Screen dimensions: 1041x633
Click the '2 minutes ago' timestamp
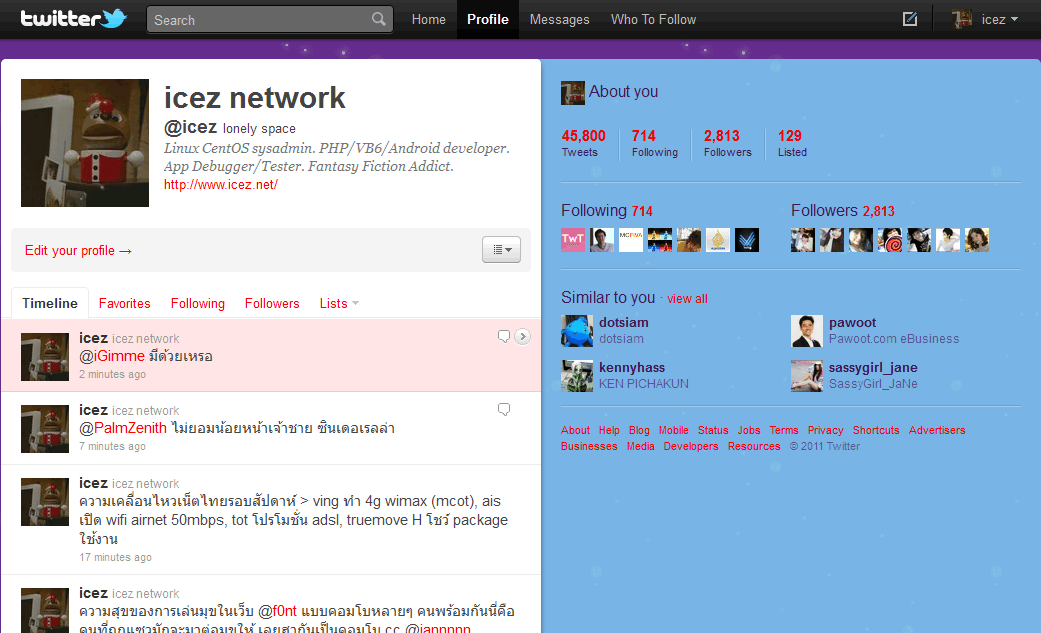tap(112, 375)
